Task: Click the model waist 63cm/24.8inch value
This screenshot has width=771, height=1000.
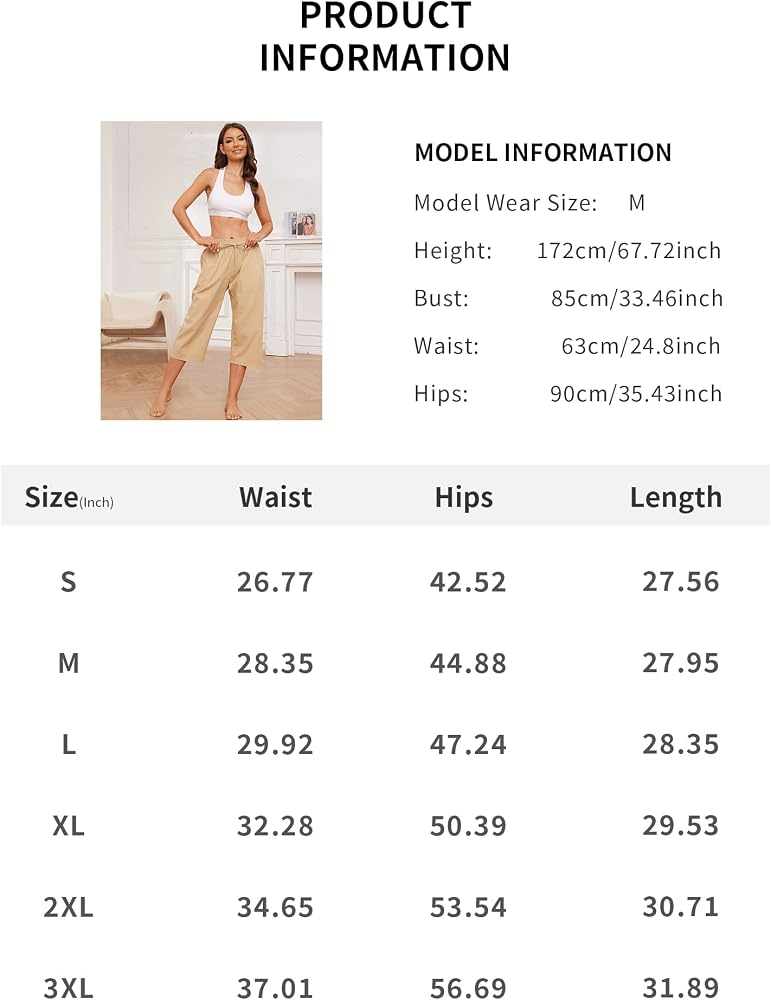Action: point(641,346)
